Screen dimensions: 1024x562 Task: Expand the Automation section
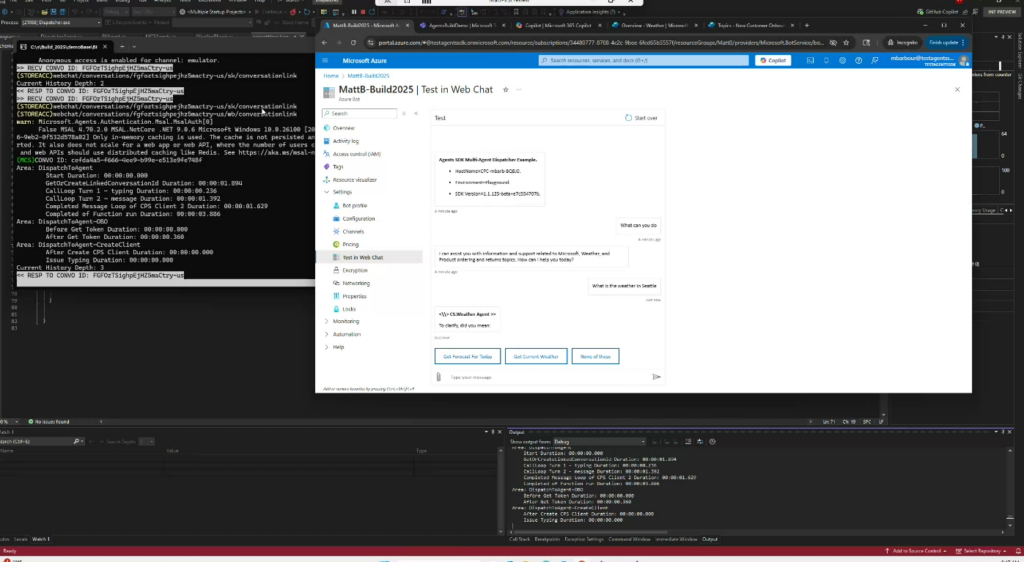tap(327, 334)
